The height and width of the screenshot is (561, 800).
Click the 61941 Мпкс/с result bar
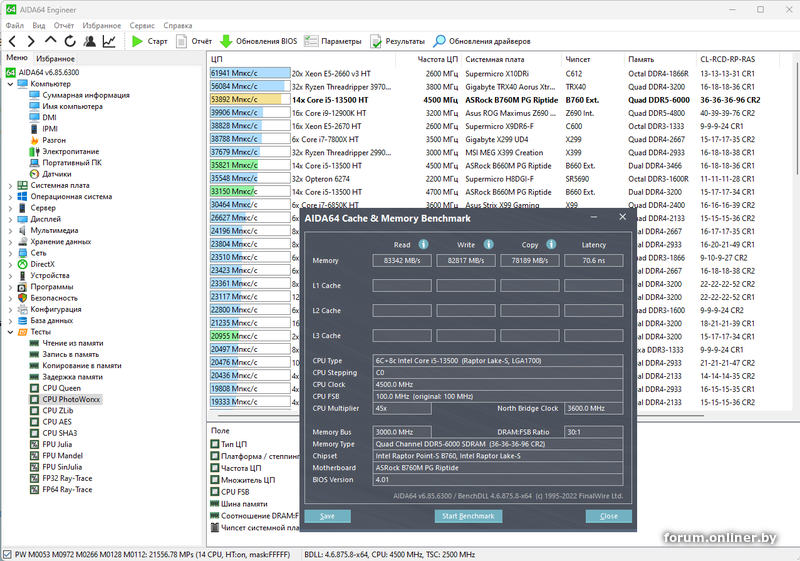[x=250, y=73]
